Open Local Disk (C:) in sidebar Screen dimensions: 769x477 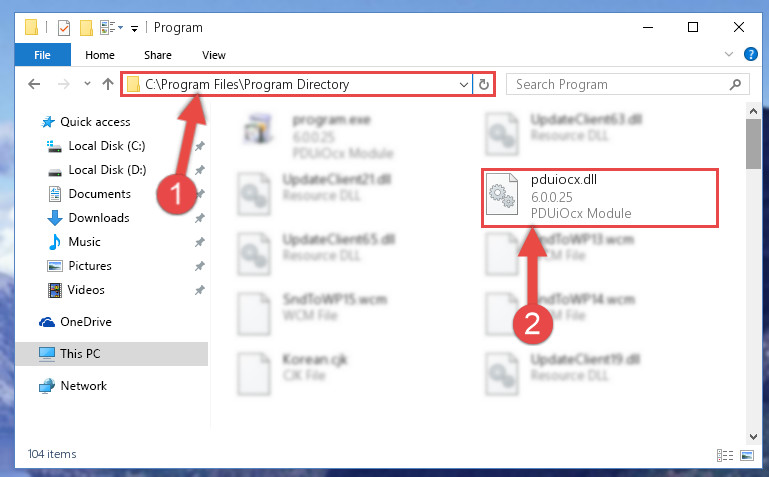coord(106,146)
